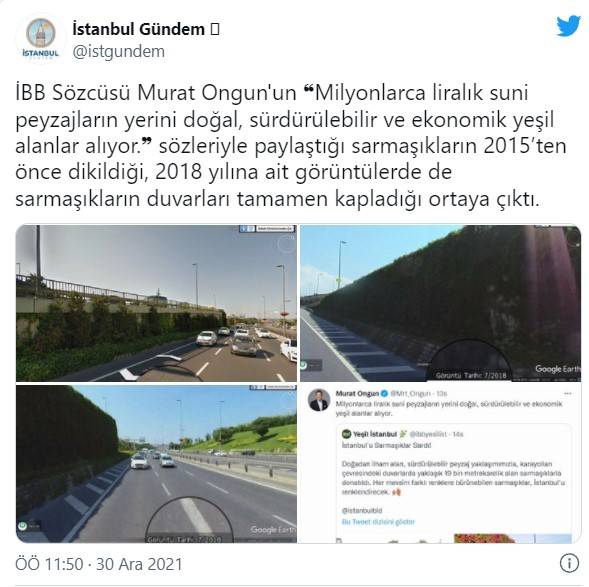Screen dimensions: 589x587
Task: Click Murat Ongun's profile picture in screenshot
Action: point(319,400)
